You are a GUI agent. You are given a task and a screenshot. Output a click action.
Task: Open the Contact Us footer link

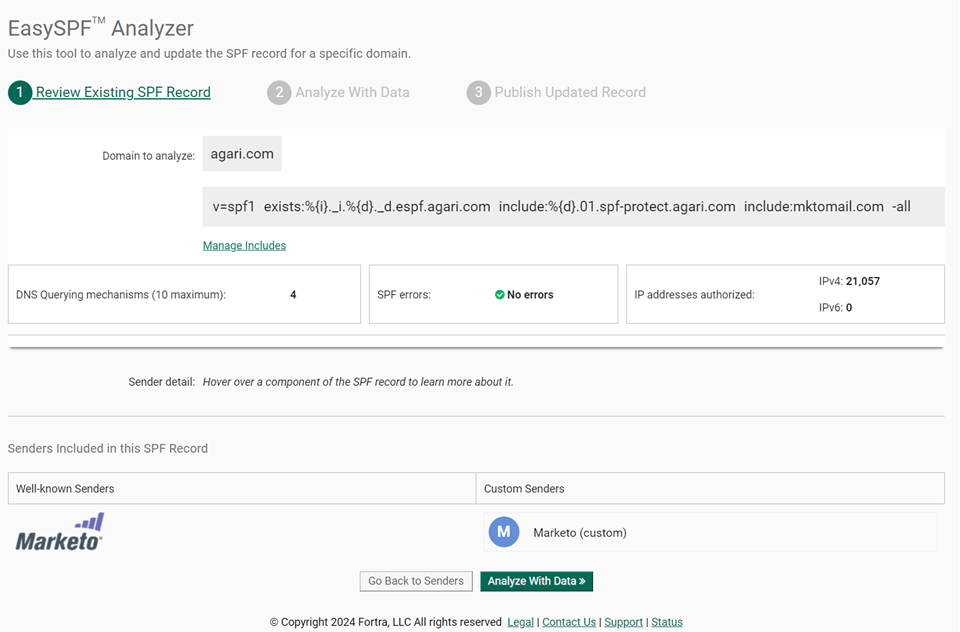tap(568, 622)
